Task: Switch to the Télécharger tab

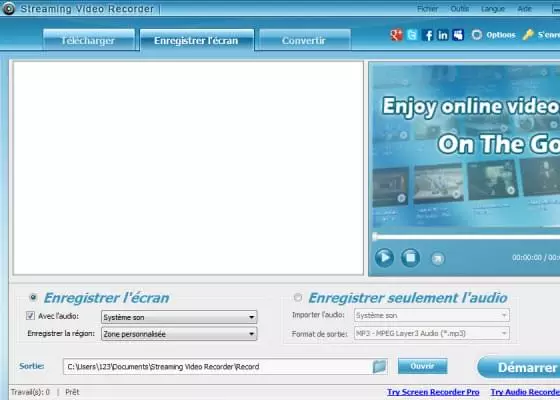Action: pyautogui.click(x=89, y=40)
